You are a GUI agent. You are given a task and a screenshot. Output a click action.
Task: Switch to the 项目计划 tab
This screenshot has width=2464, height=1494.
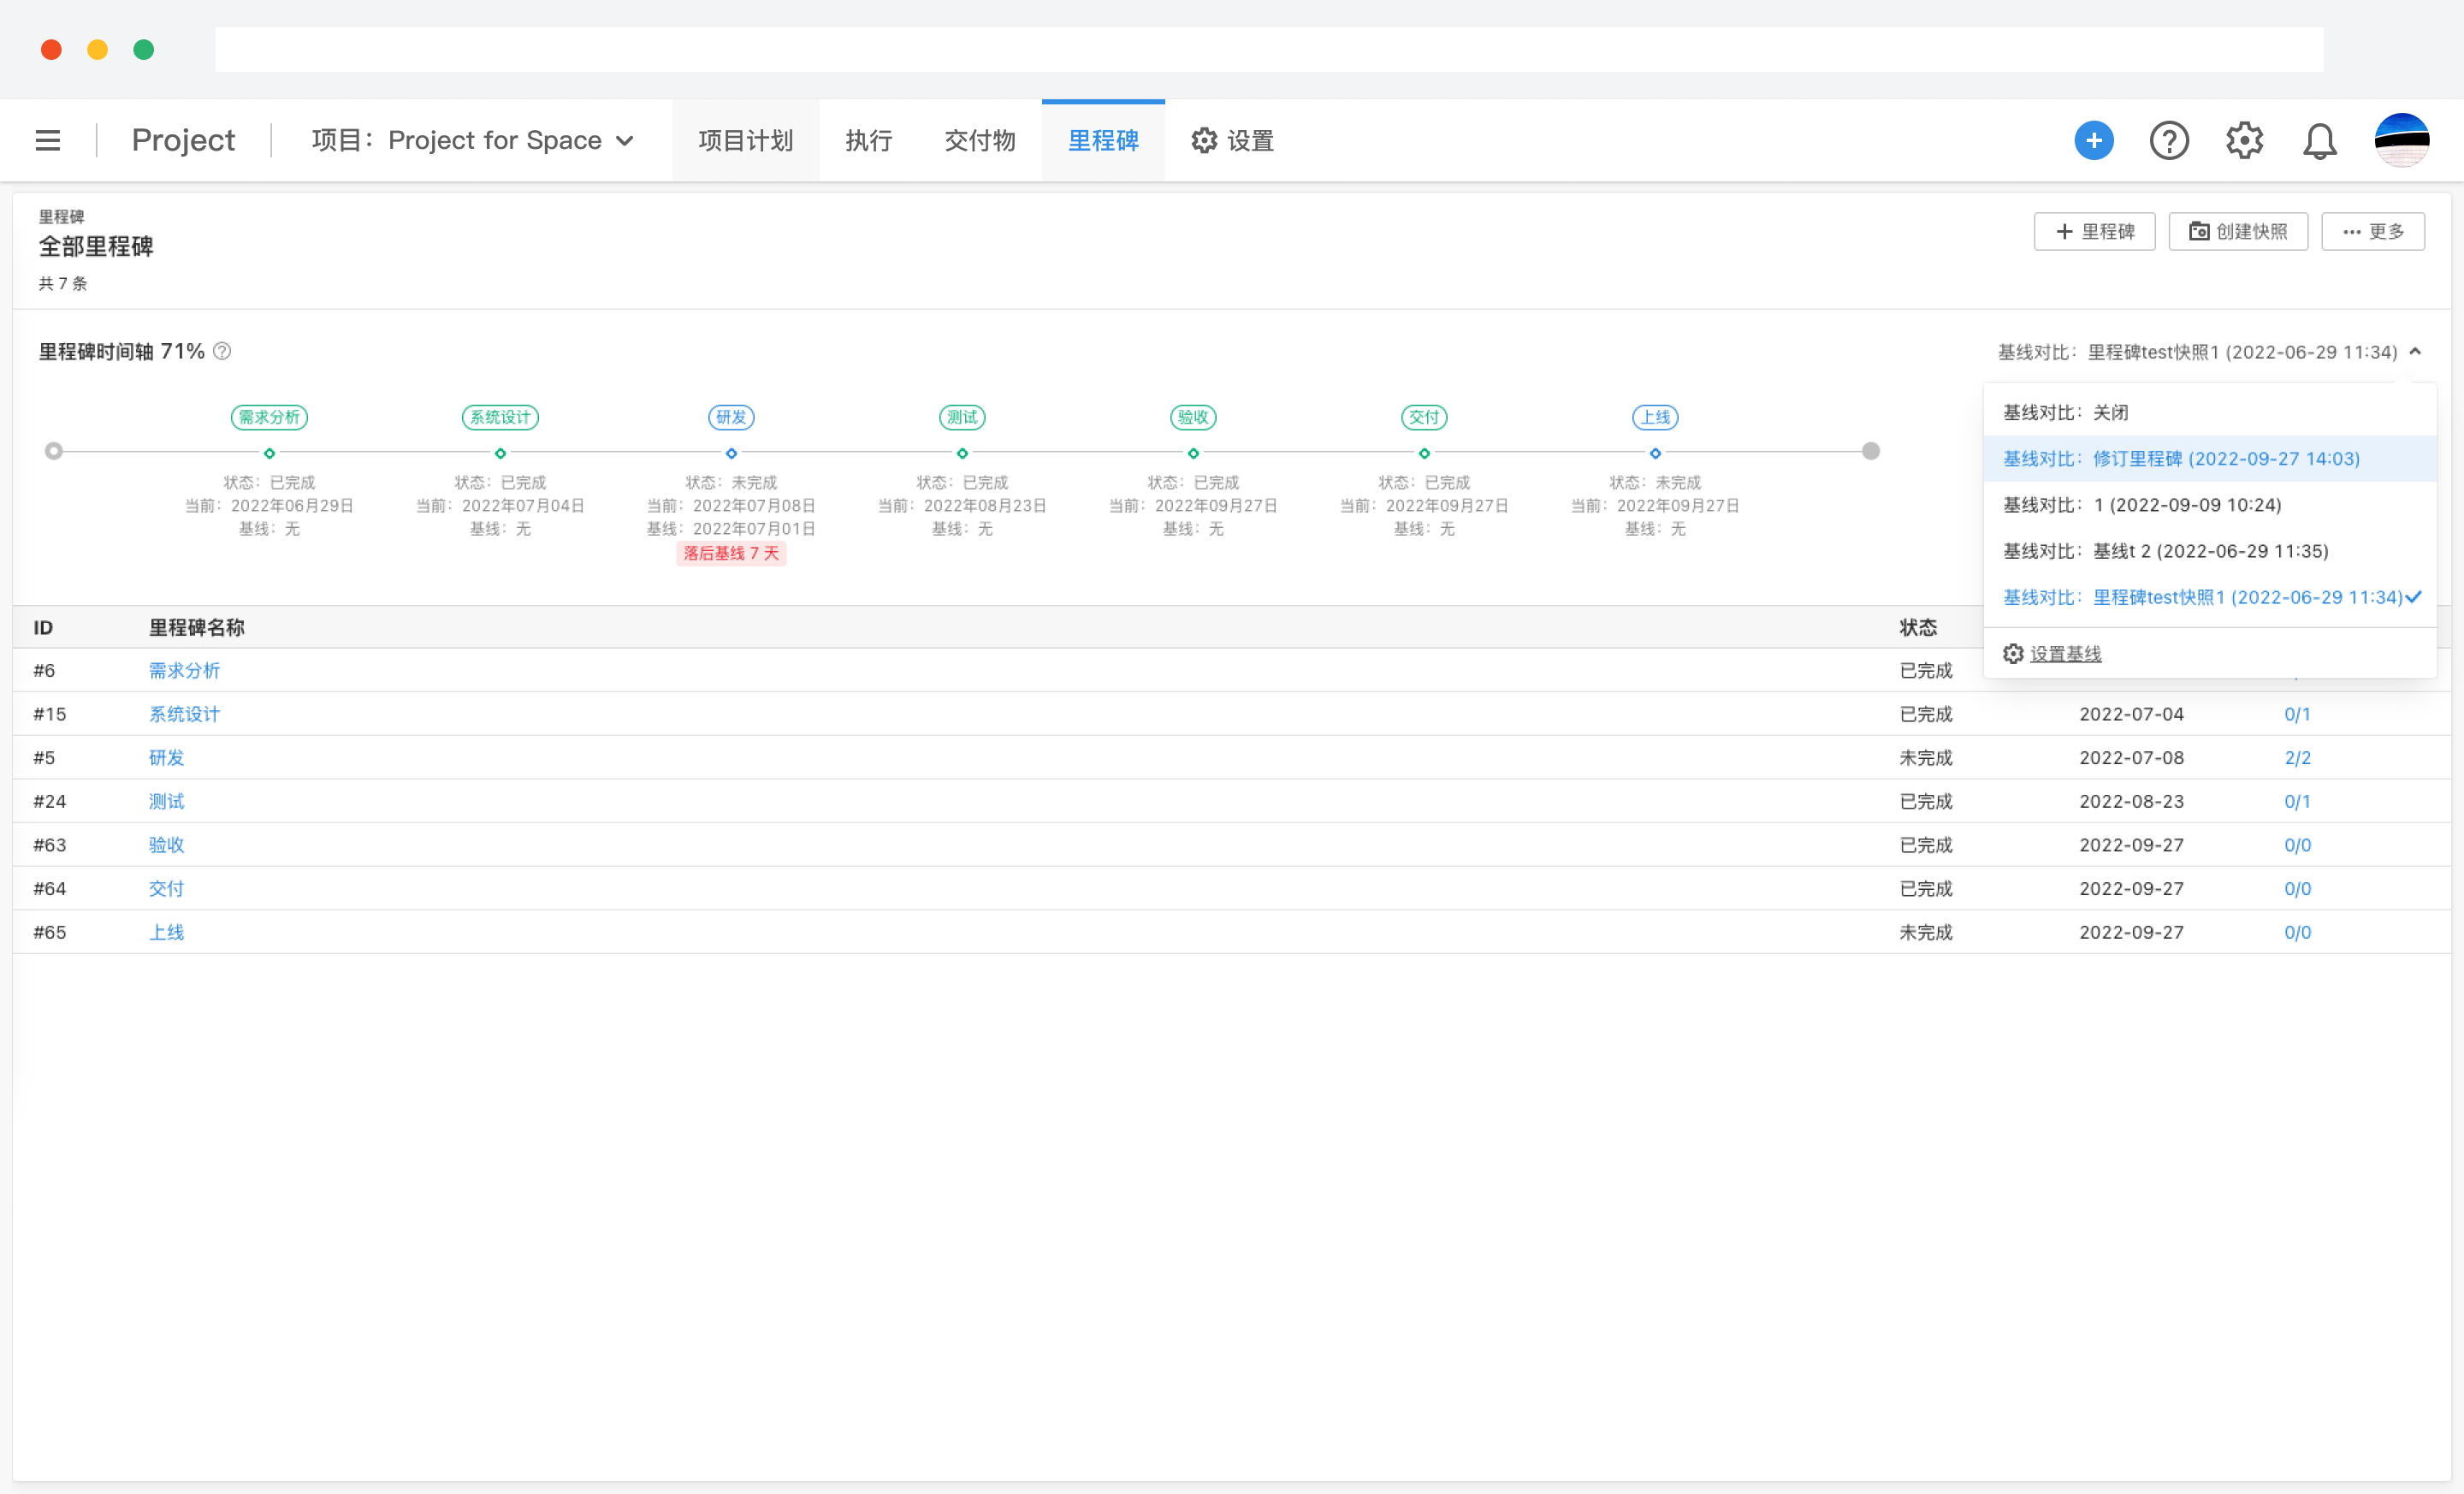pos(745,140)
